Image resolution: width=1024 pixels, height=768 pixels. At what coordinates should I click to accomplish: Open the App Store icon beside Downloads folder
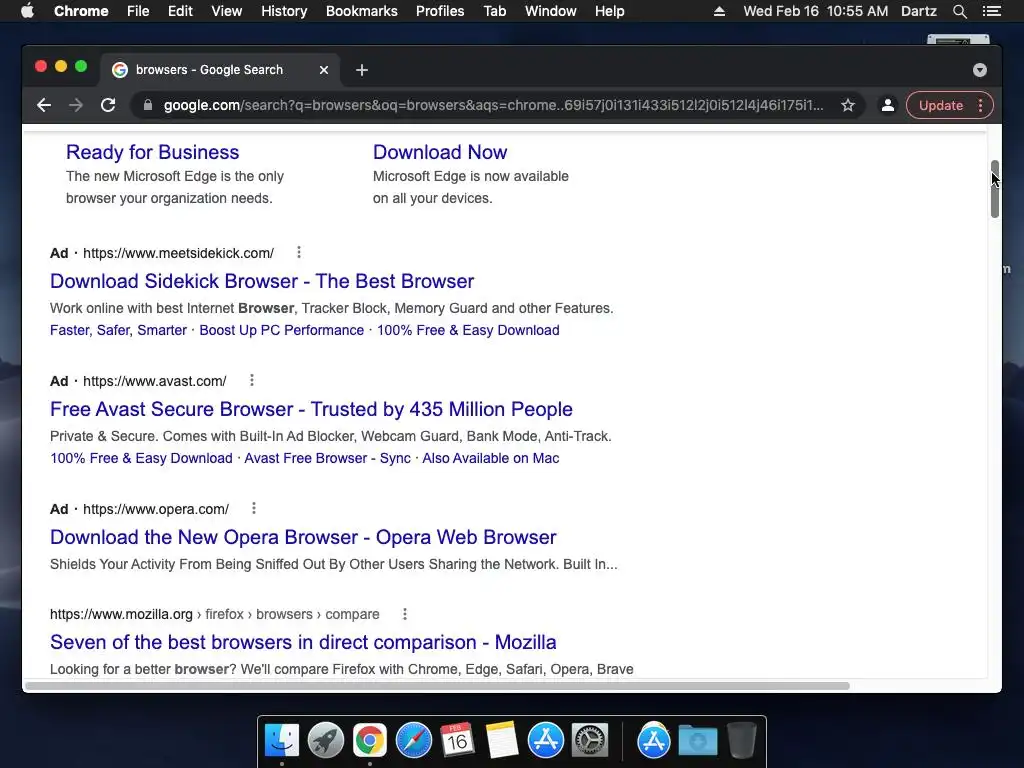(654, 740)
